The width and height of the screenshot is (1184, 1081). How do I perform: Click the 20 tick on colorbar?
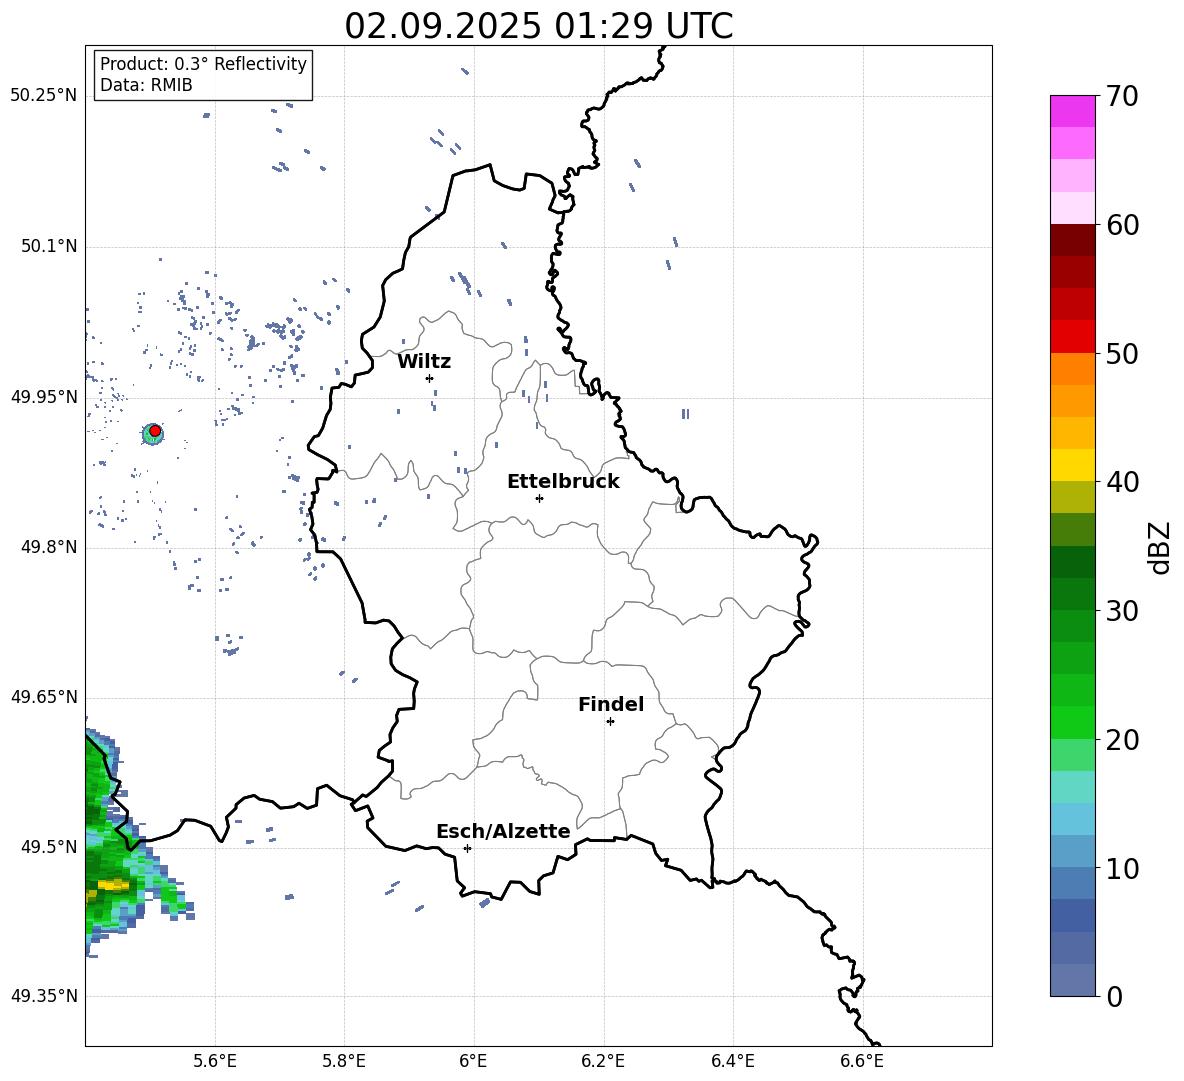click(1121, 740)
